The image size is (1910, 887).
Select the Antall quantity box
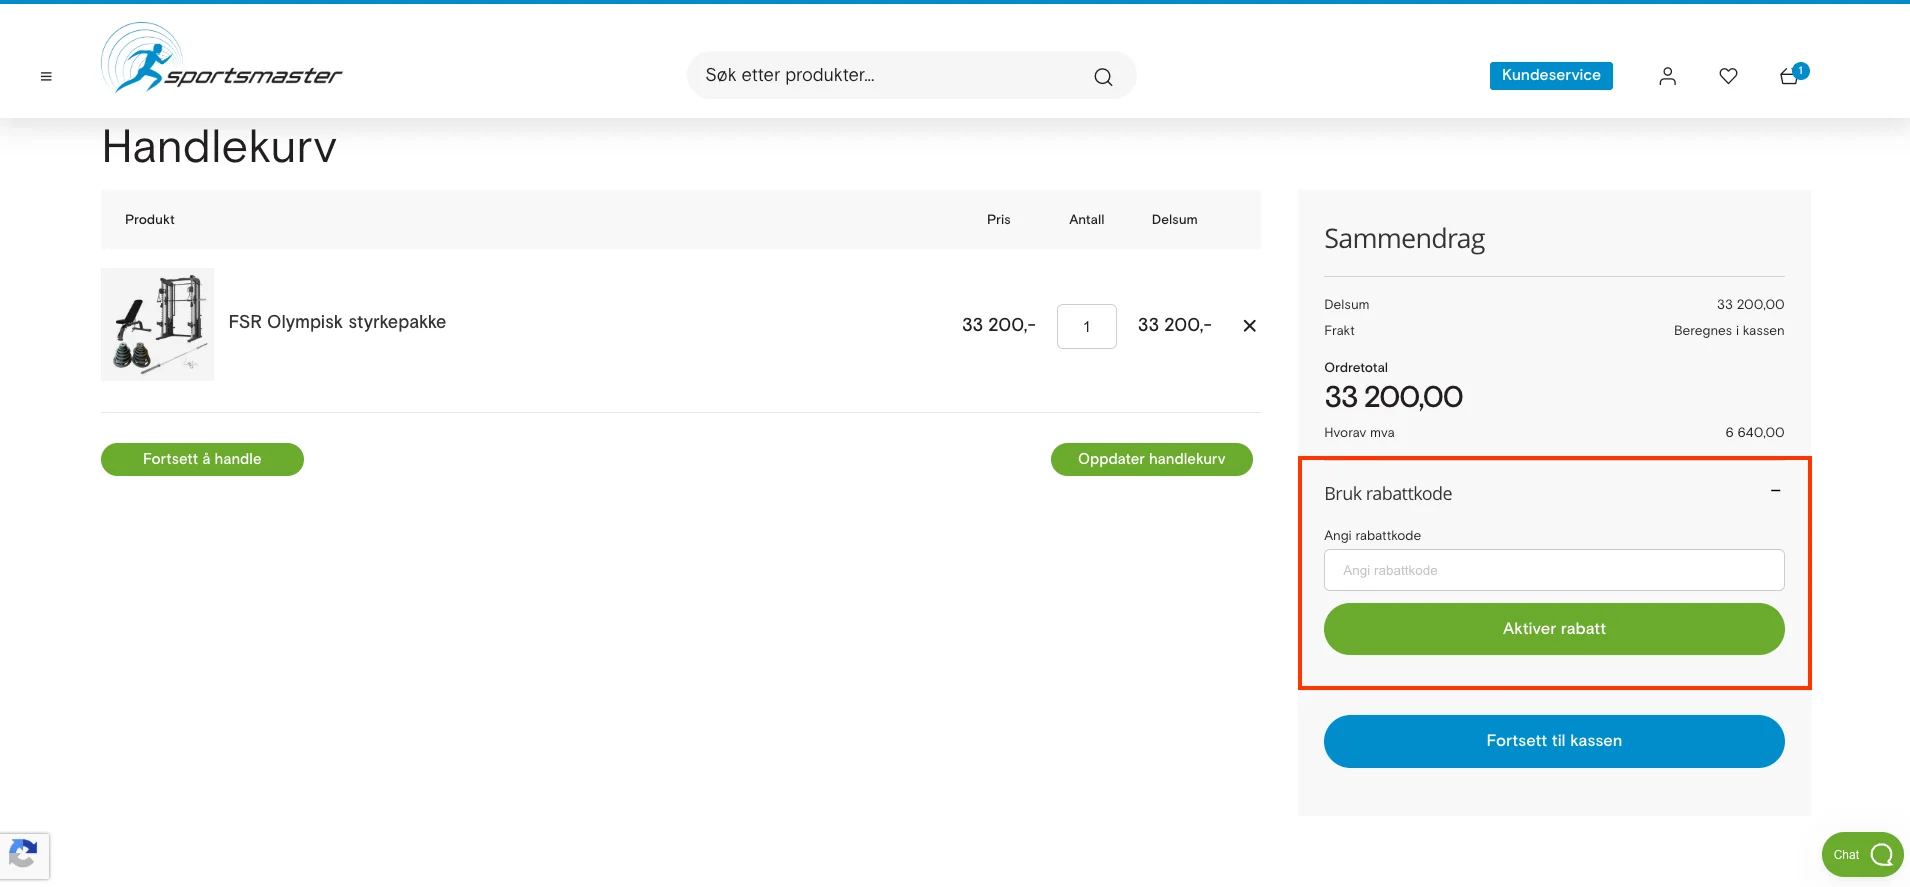point(1086,327)
